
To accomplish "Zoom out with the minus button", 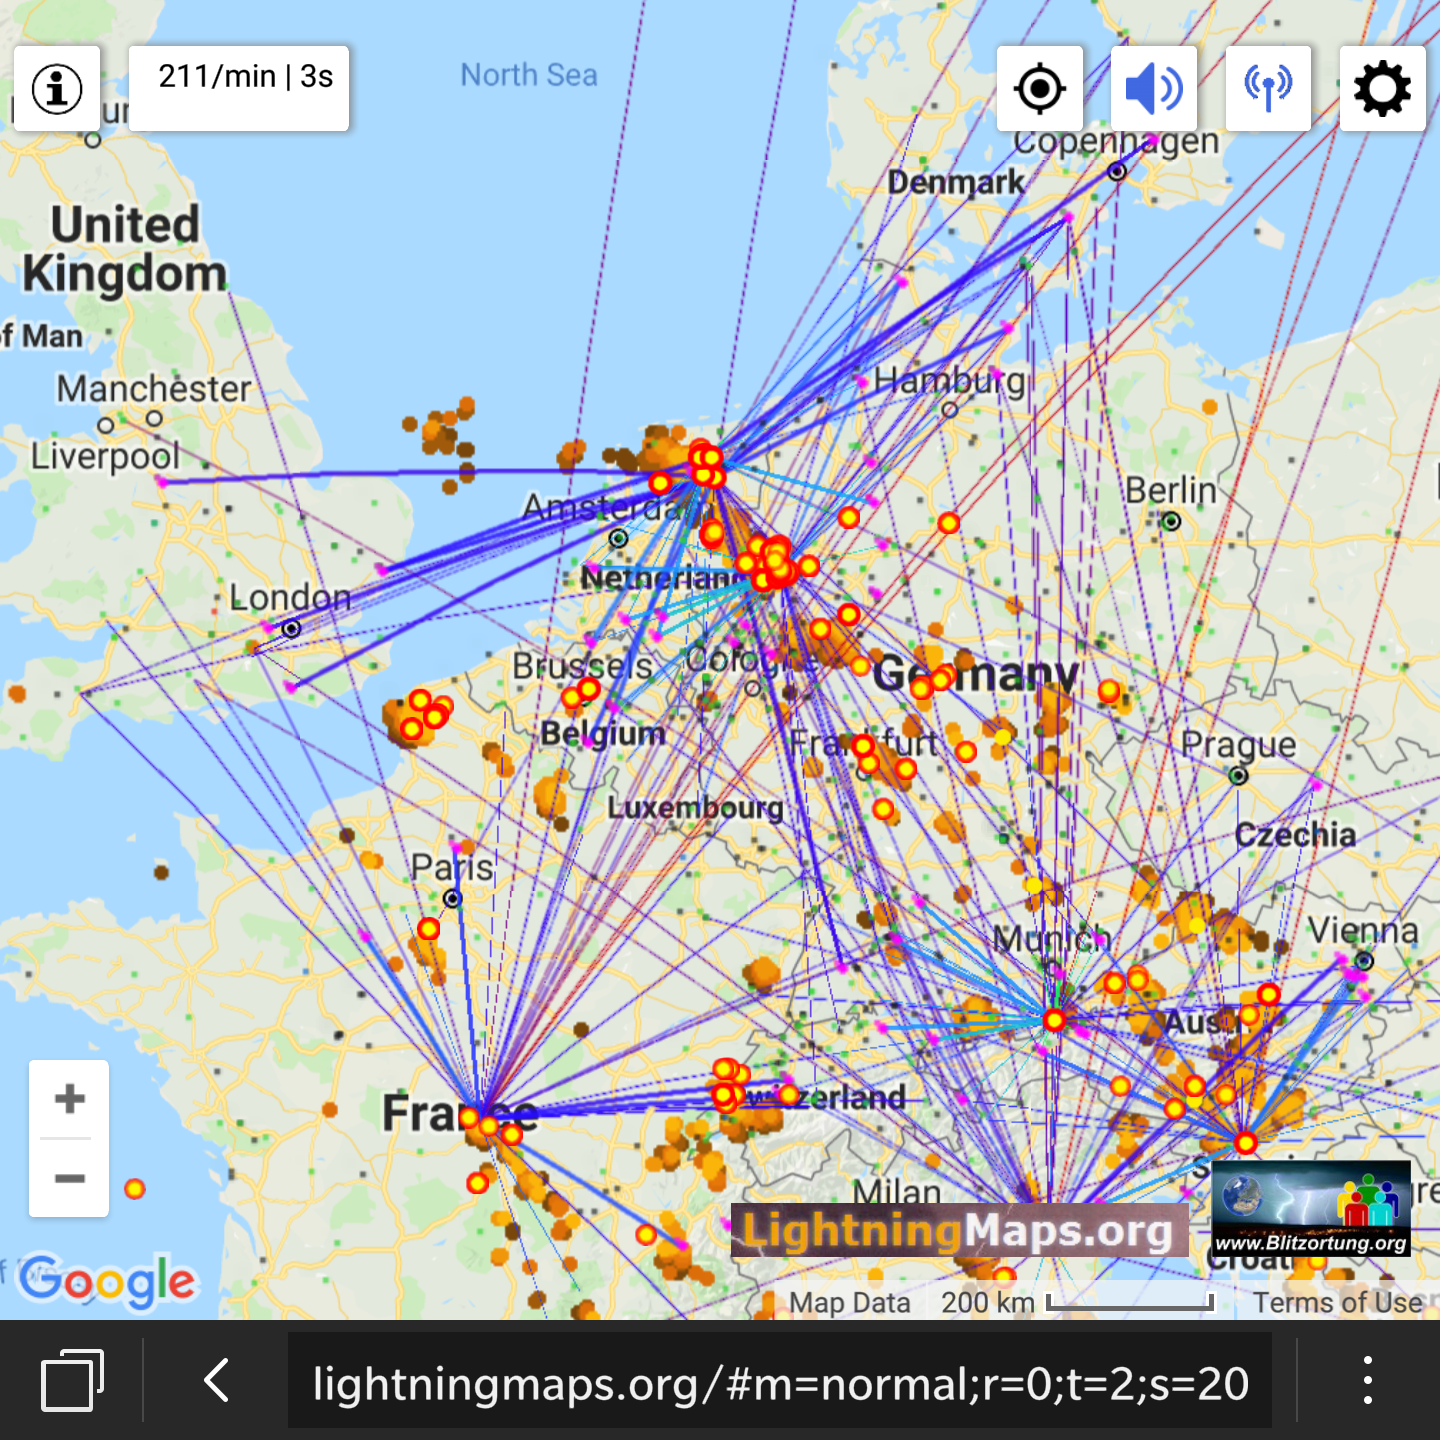I will [69, 1178].
